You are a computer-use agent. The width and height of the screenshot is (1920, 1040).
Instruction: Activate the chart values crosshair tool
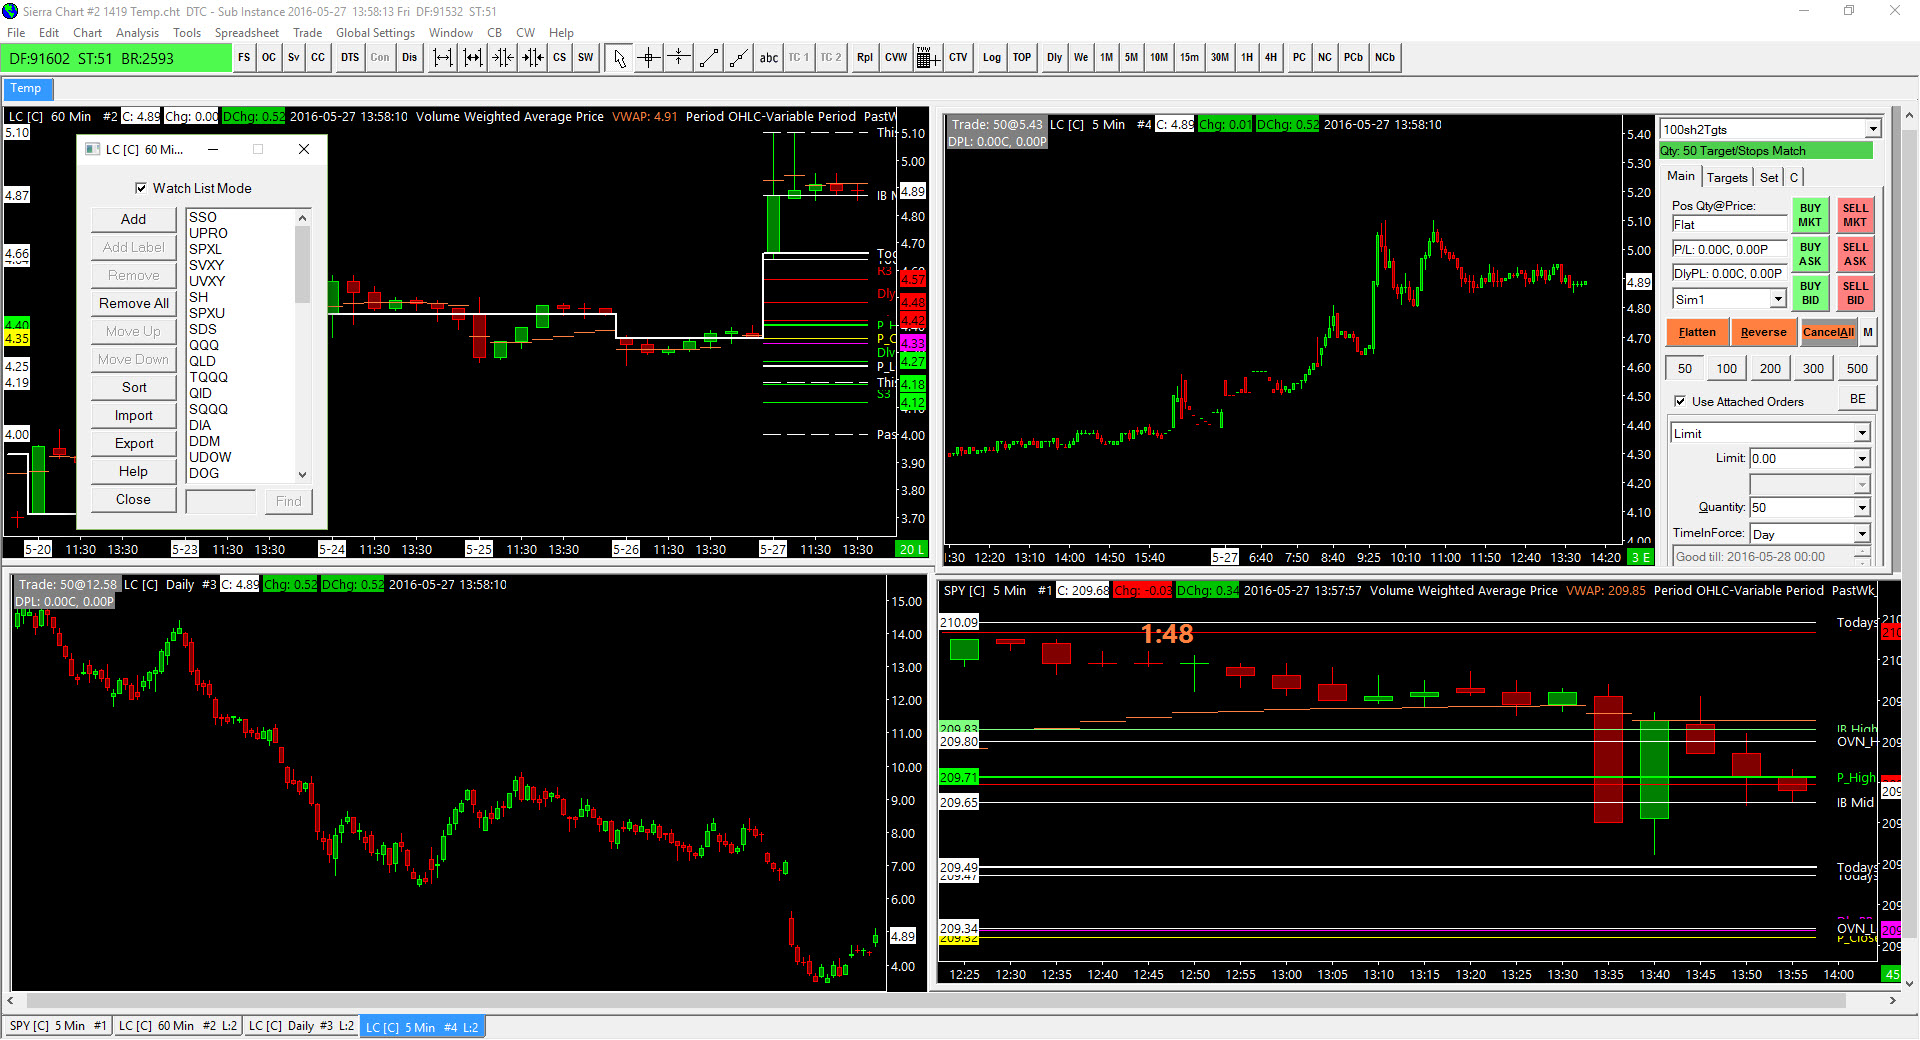click(649, 58)
